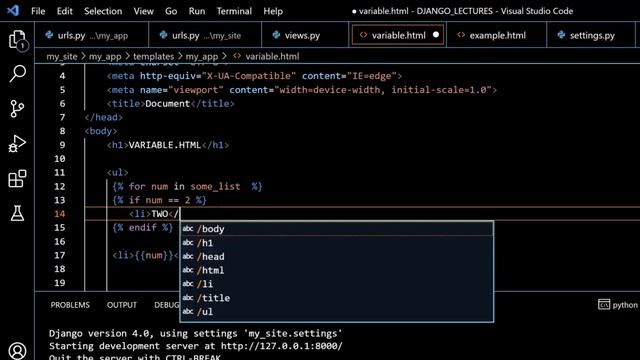Choose /html autocomplete suggestion
Screen dimensions: 640x360
coord(337,270)
